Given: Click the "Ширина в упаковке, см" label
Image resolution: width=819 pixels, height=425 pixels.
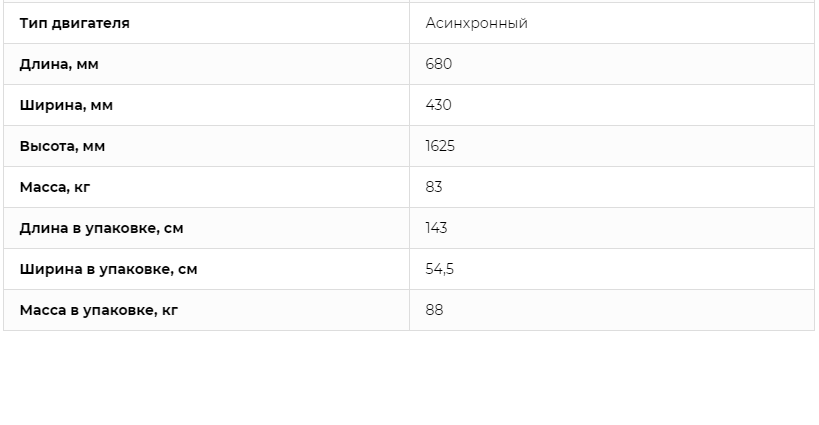Looking at the screenshot, I should [x=109, y=269].
